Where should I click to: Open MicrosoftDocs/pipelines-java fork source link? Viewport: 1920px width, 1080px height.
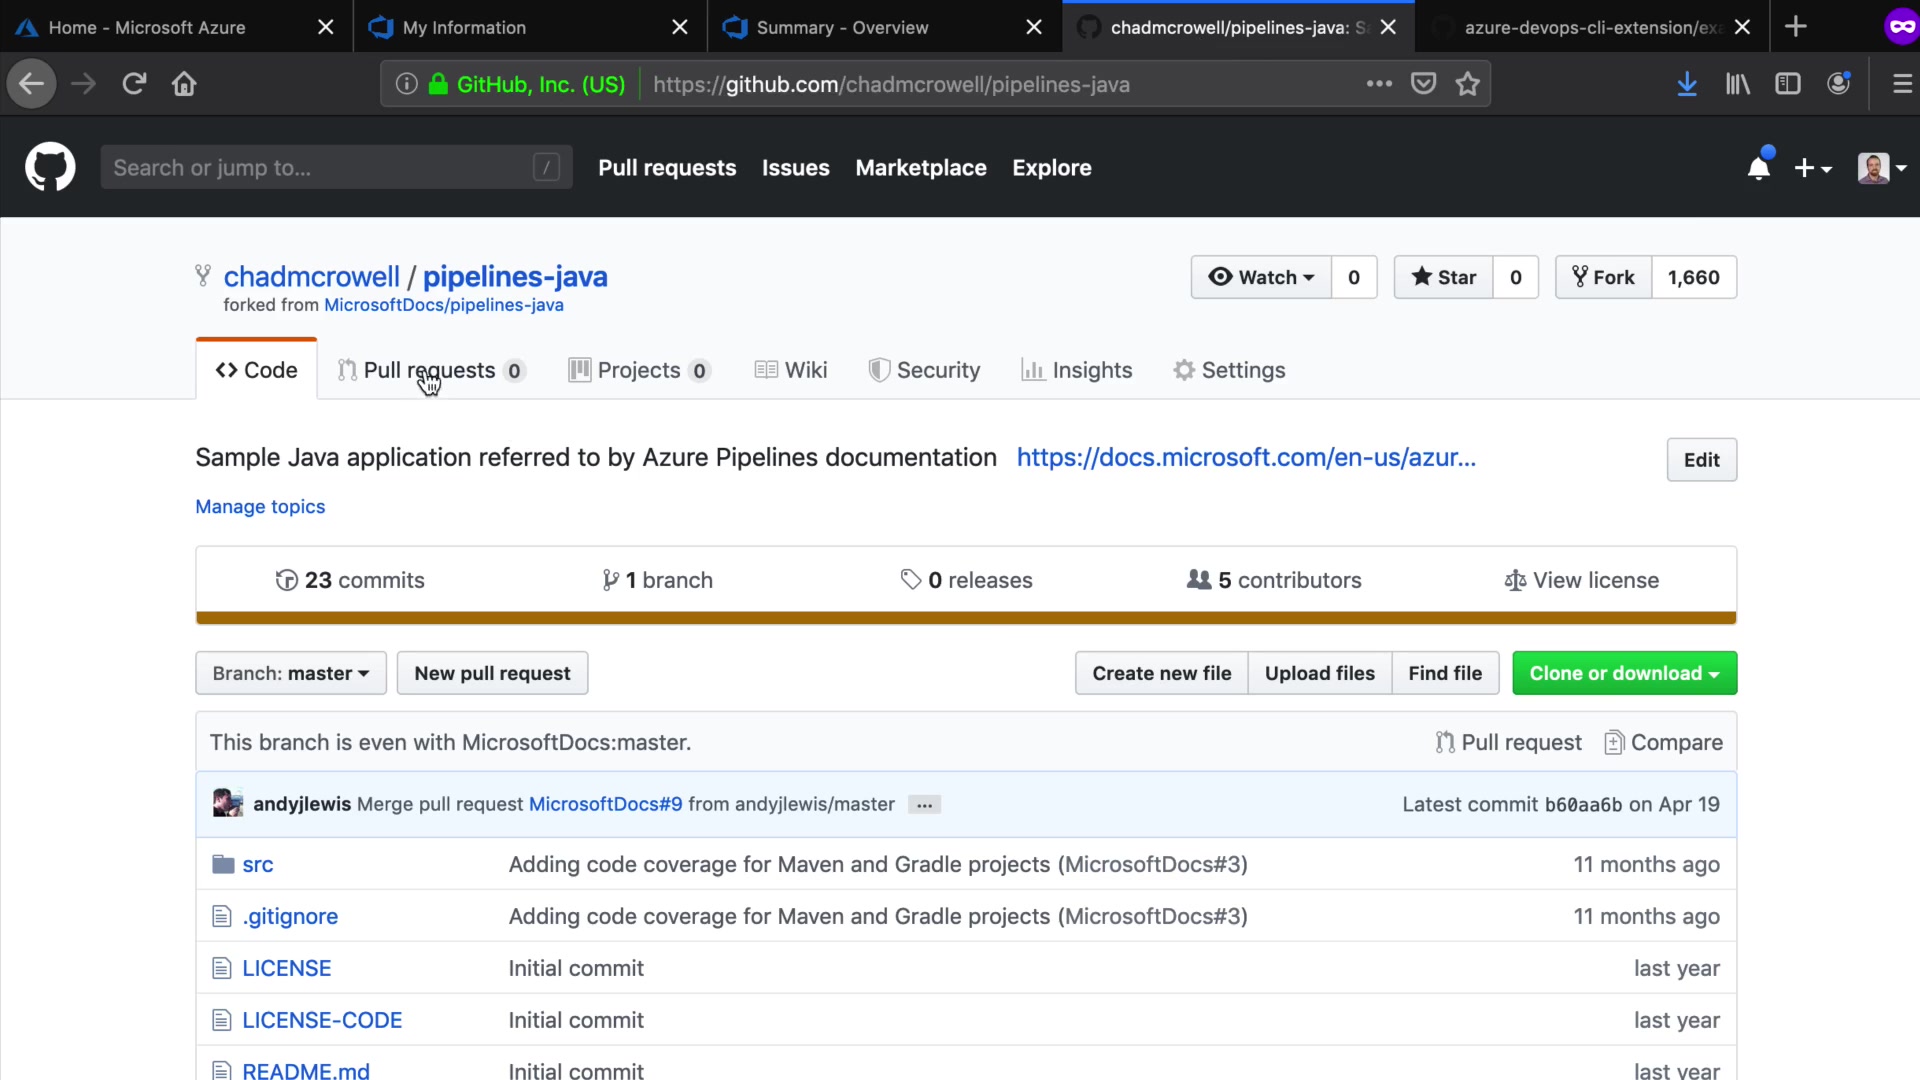[443, 305]
